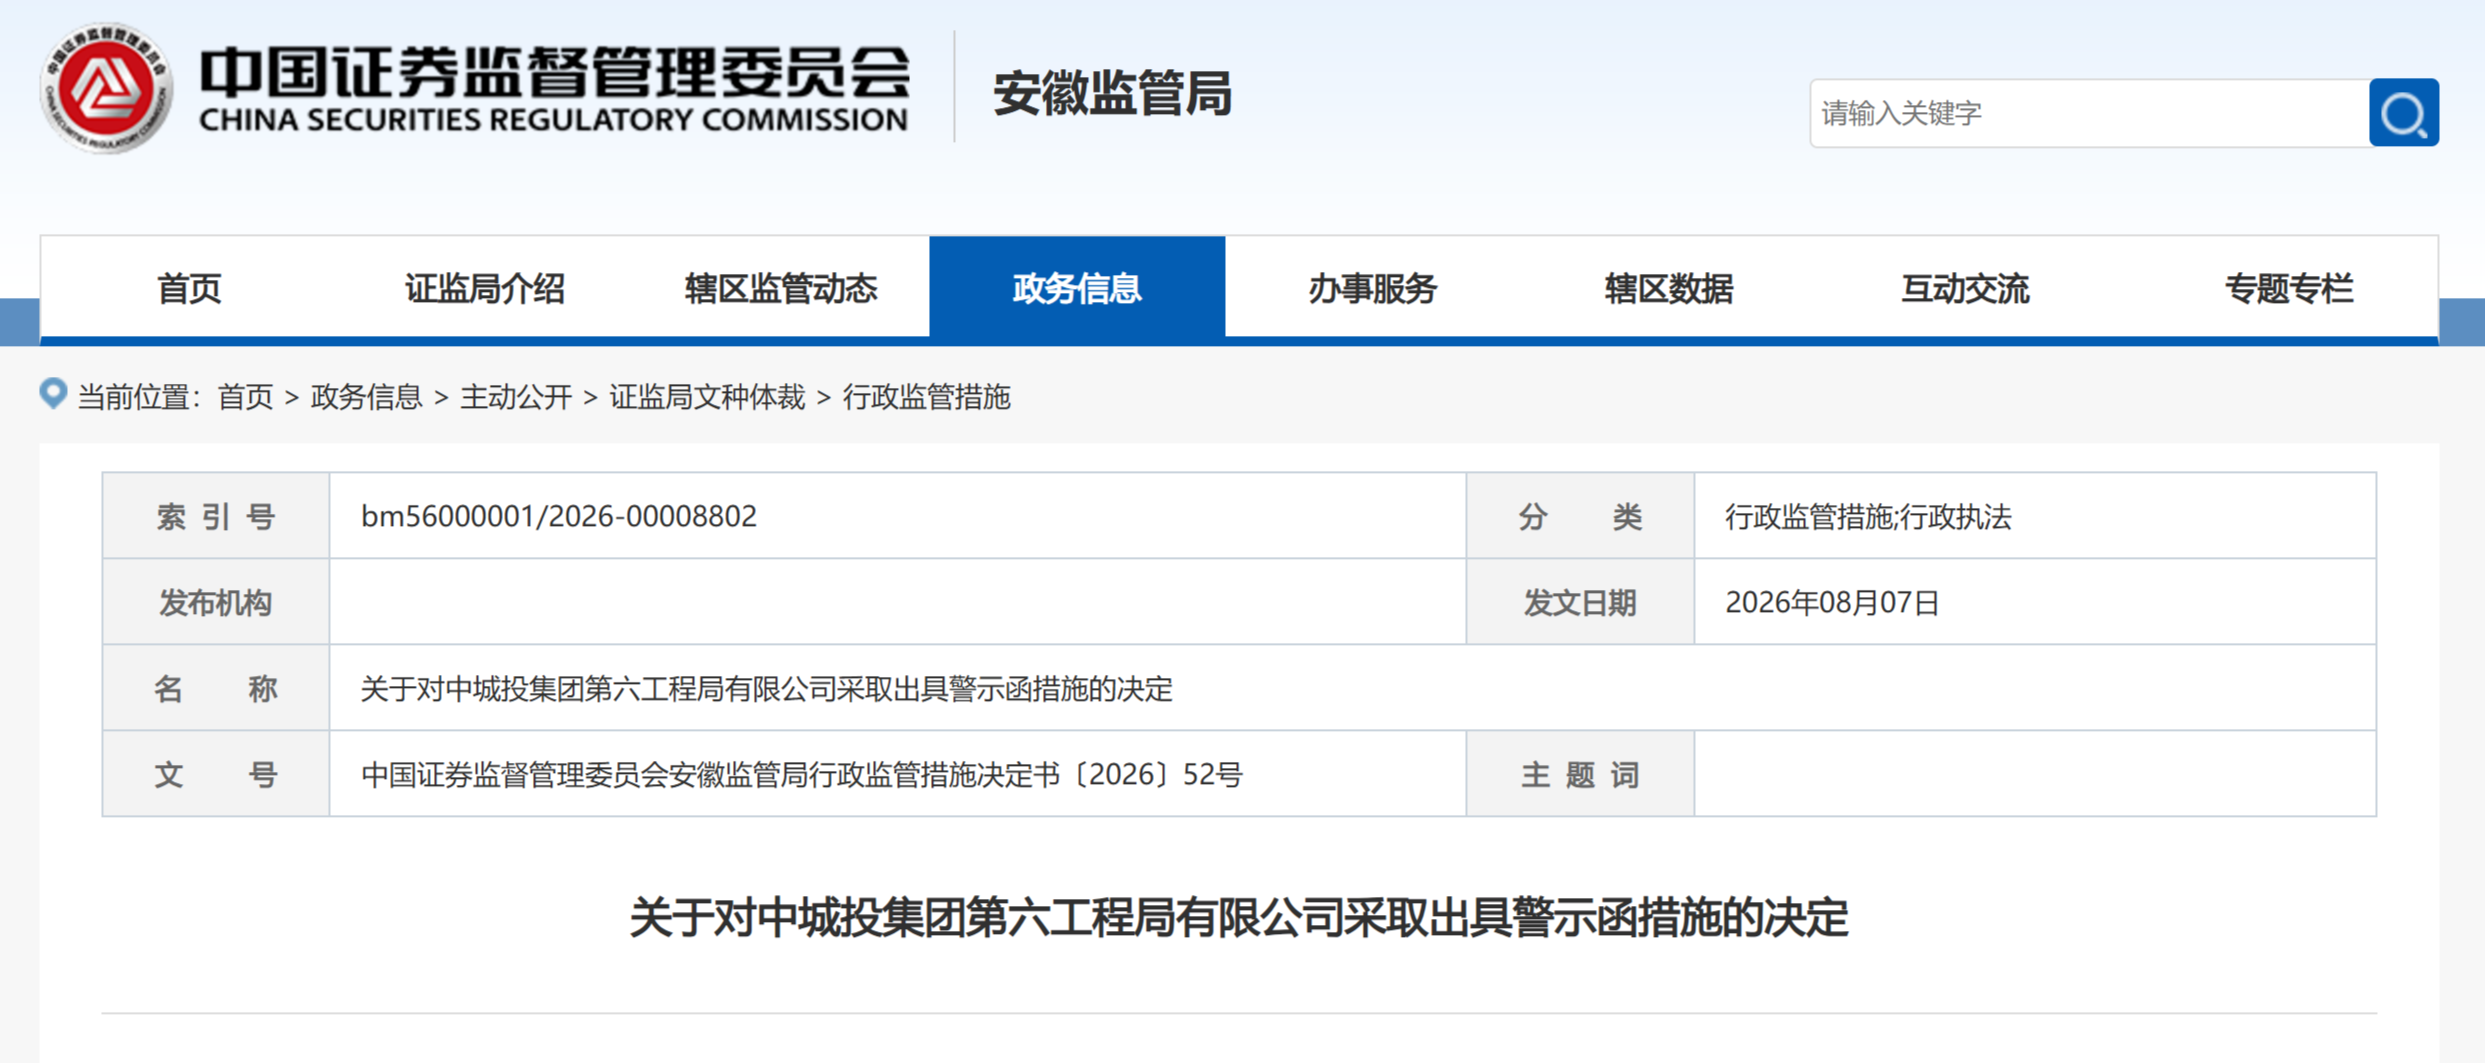Follow the 证监局文种体裁 breadcrumb link
Screen dimensions: 2485x1063
tap(707, 397)
